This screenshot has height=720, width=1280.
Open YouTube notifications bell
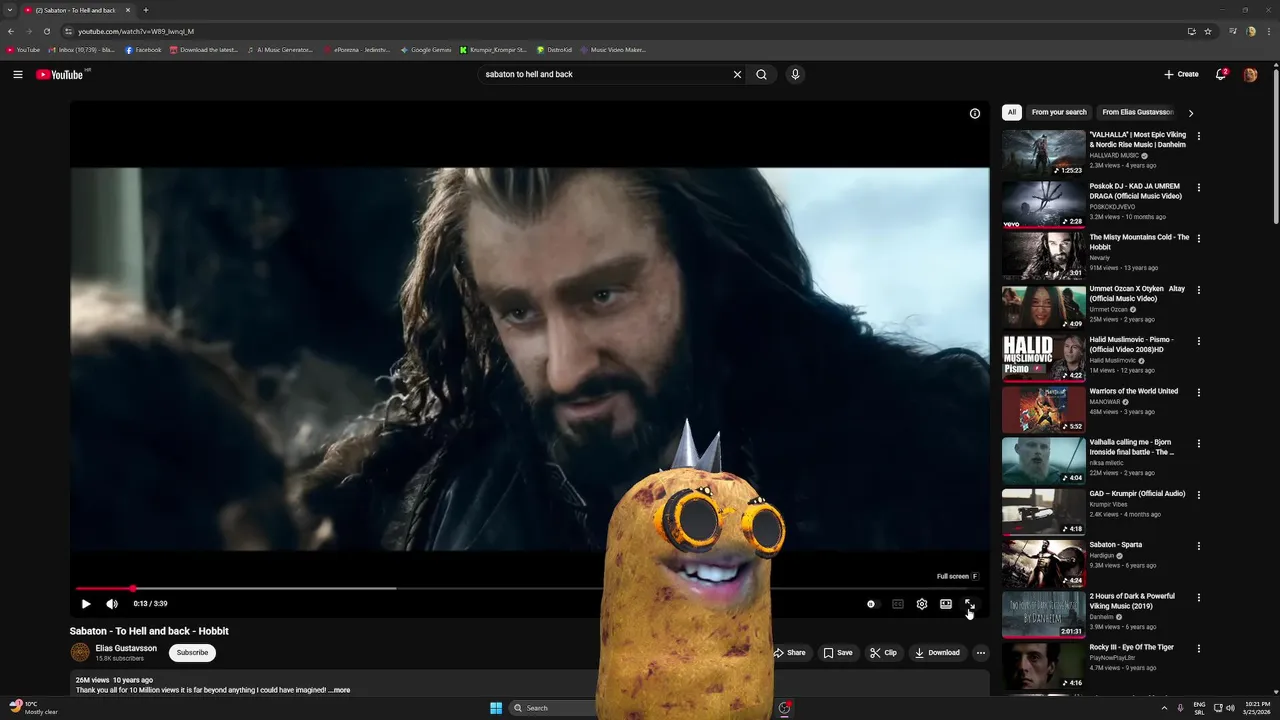(x=1220, y=74)
